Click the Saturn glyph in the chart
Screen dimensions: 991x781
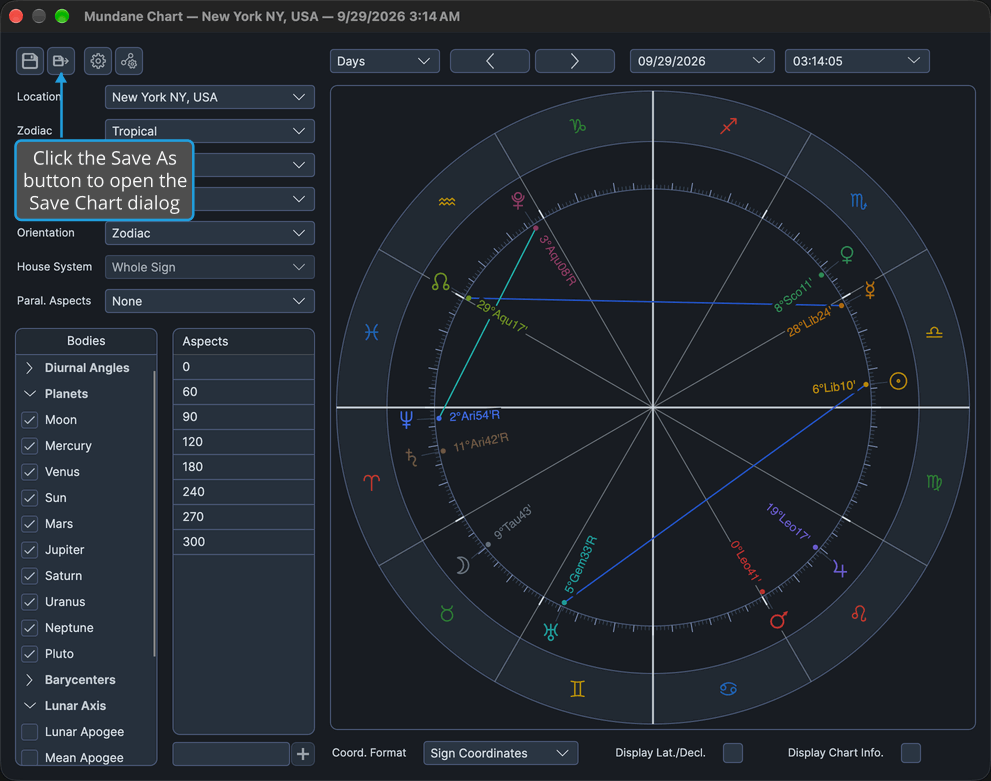pos(411,457)
